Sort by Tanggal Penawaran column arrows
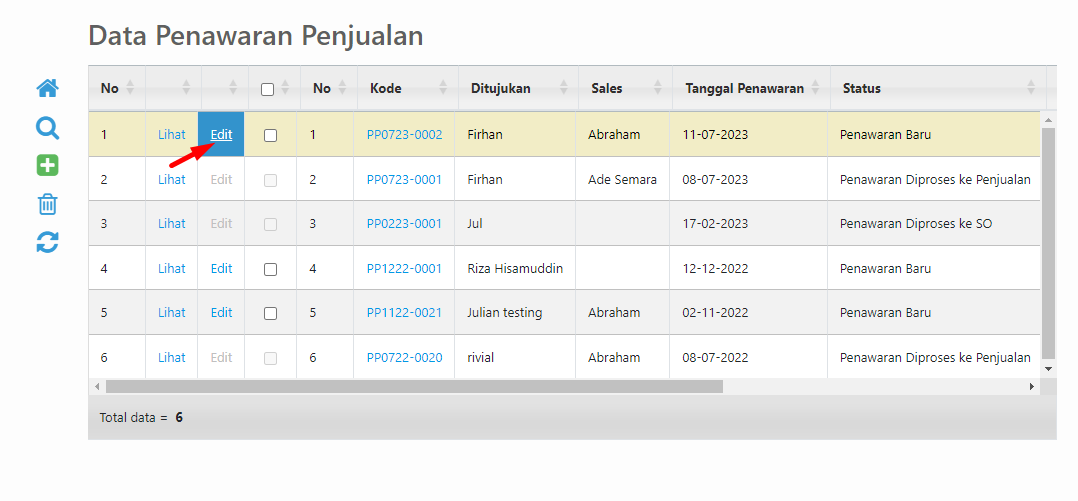Viewport: 1078px width, 501px height. coord(815,88)
